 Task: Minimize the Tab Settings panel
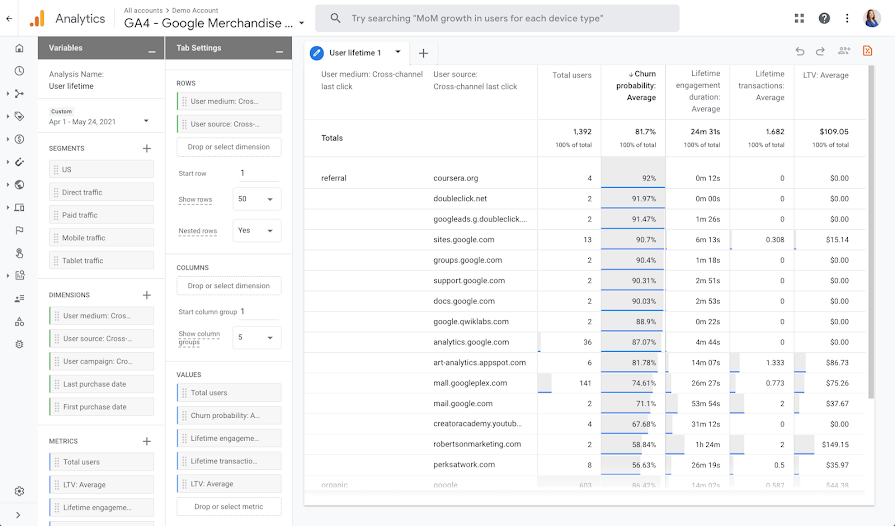[x=279, y=51]
